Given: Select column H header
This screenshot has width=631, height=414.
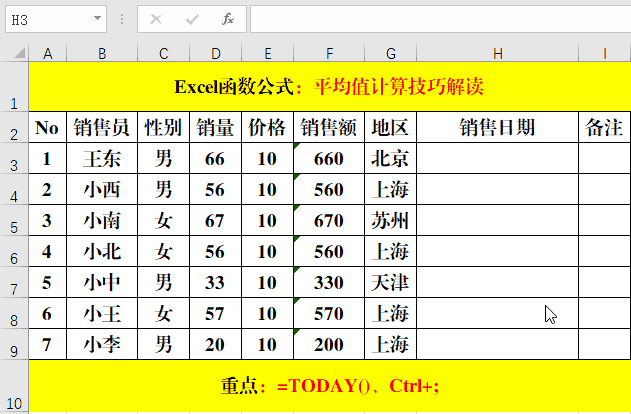Looking at the screenshot, I should 498,54.
